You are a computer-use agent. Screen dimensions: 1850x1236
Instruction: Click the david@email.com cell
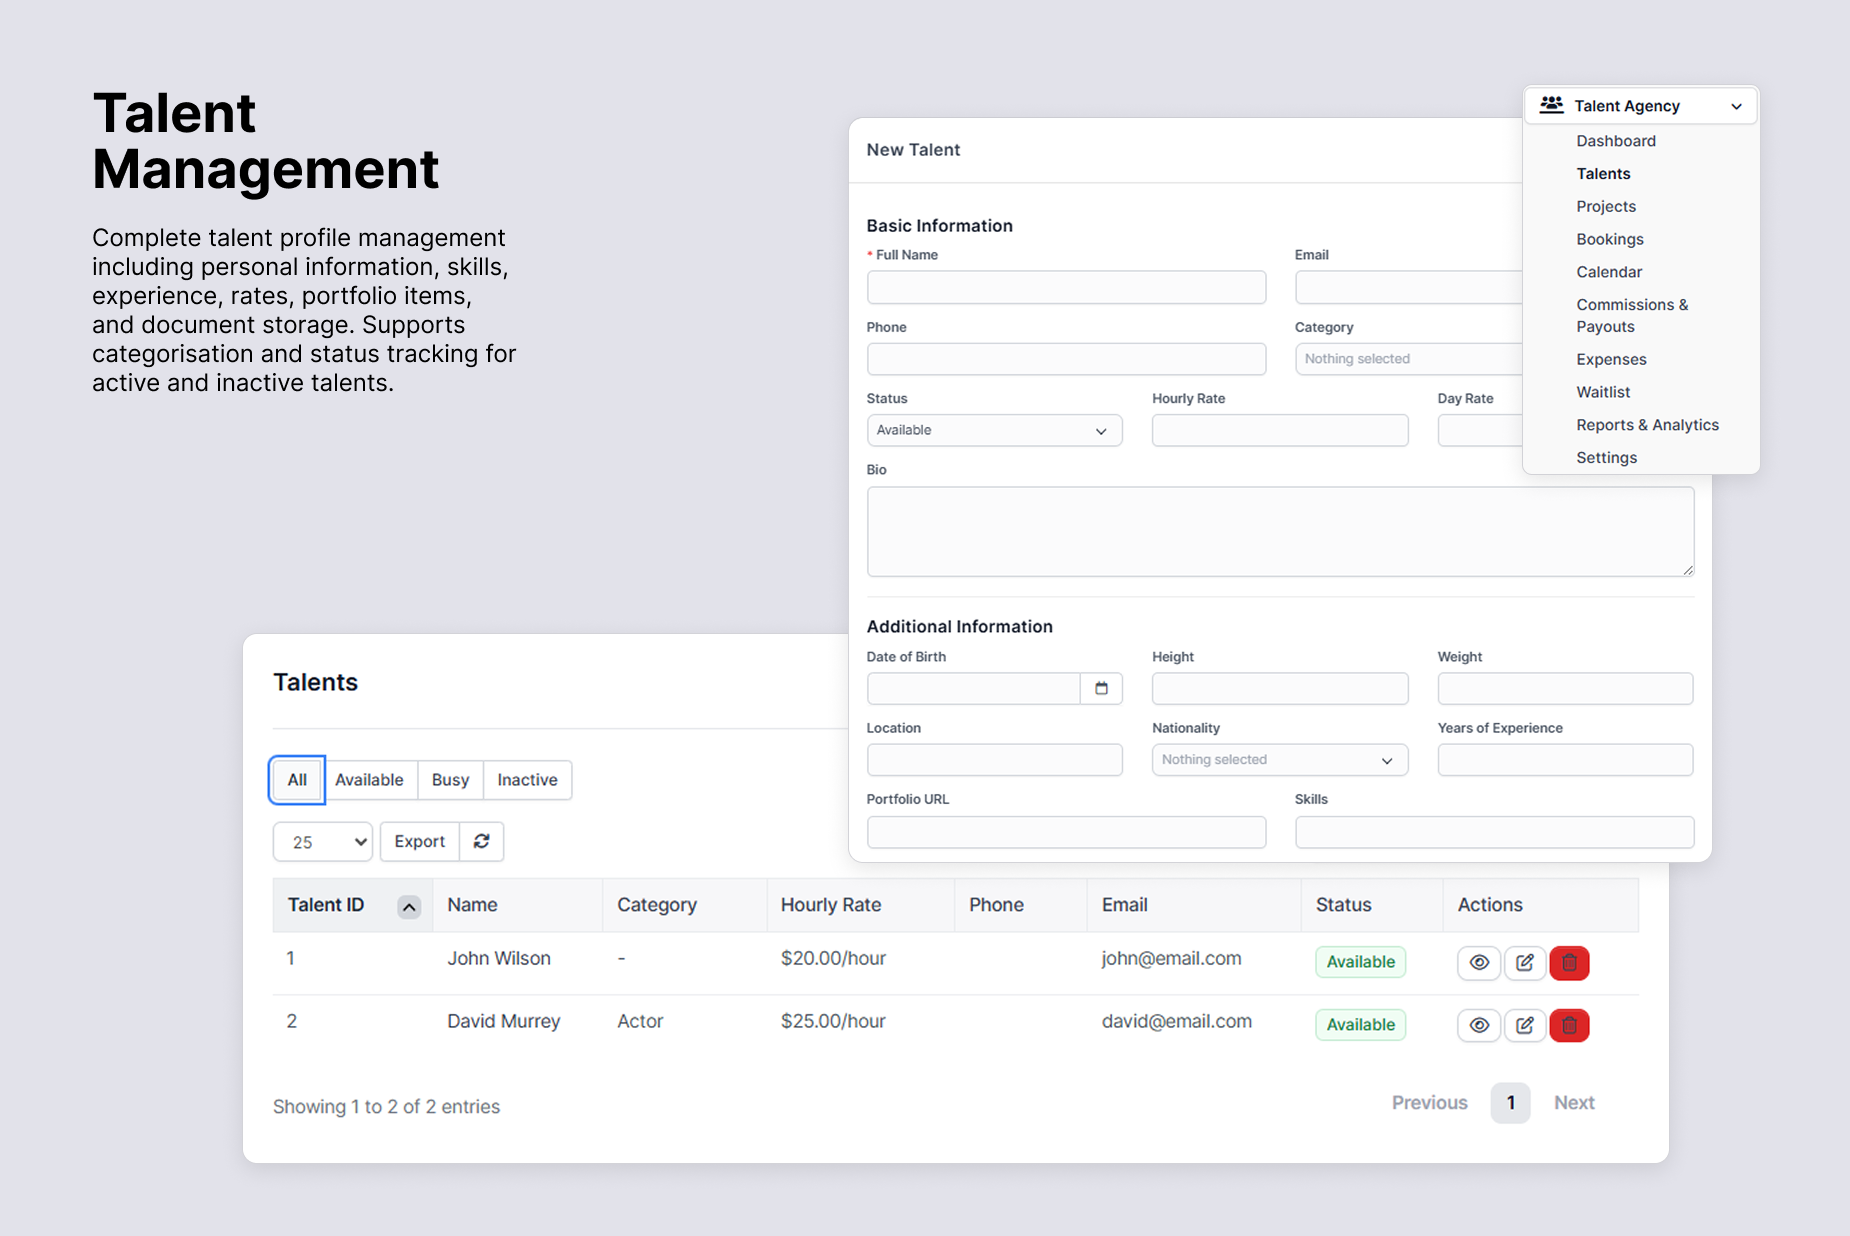1176,1021
